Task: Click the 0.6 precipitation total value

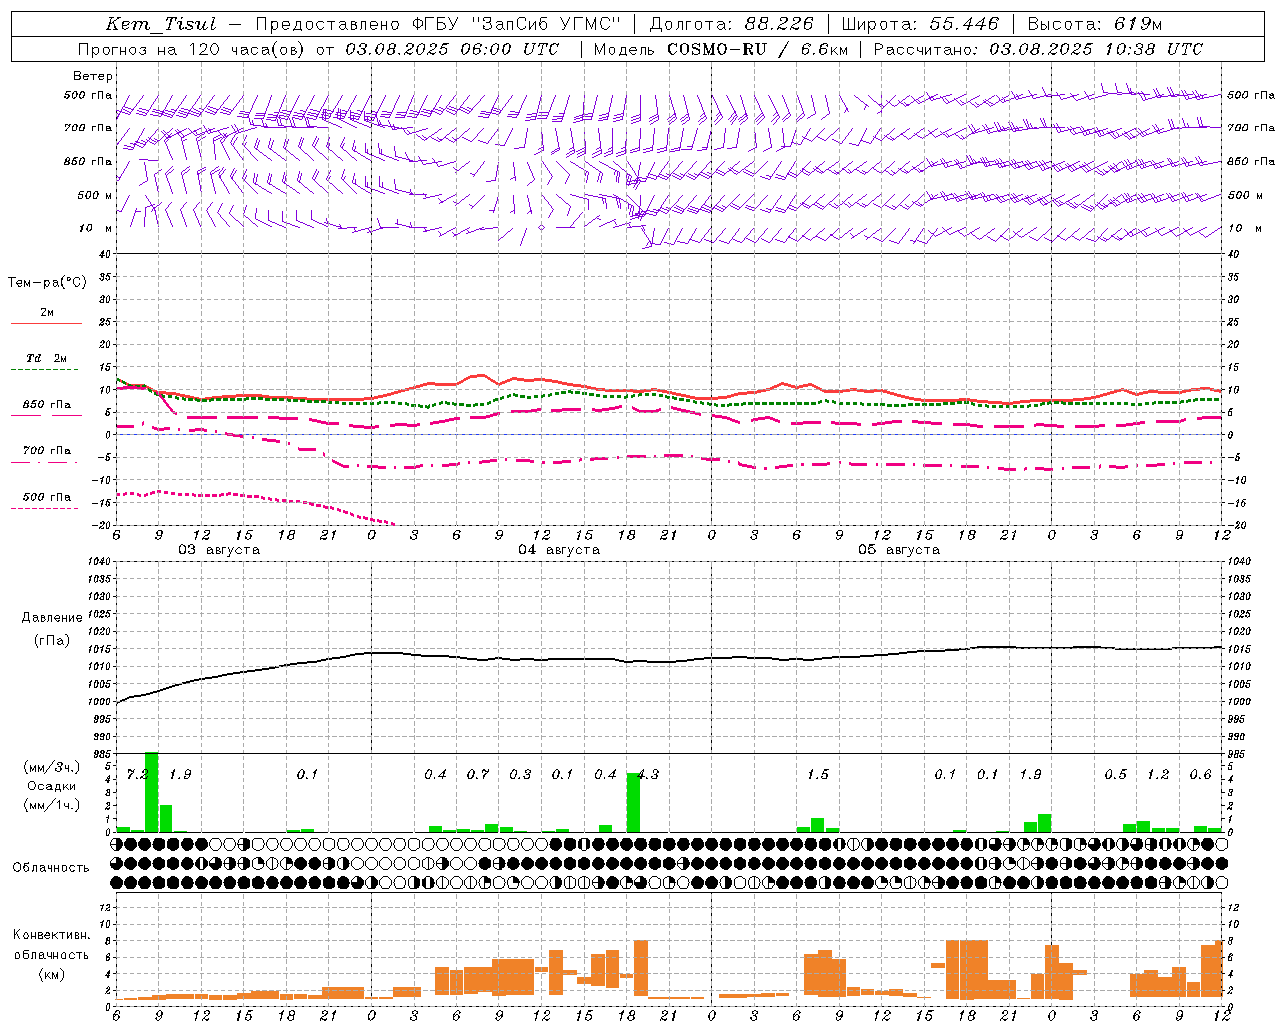Action: click(x=1201, y=775)
